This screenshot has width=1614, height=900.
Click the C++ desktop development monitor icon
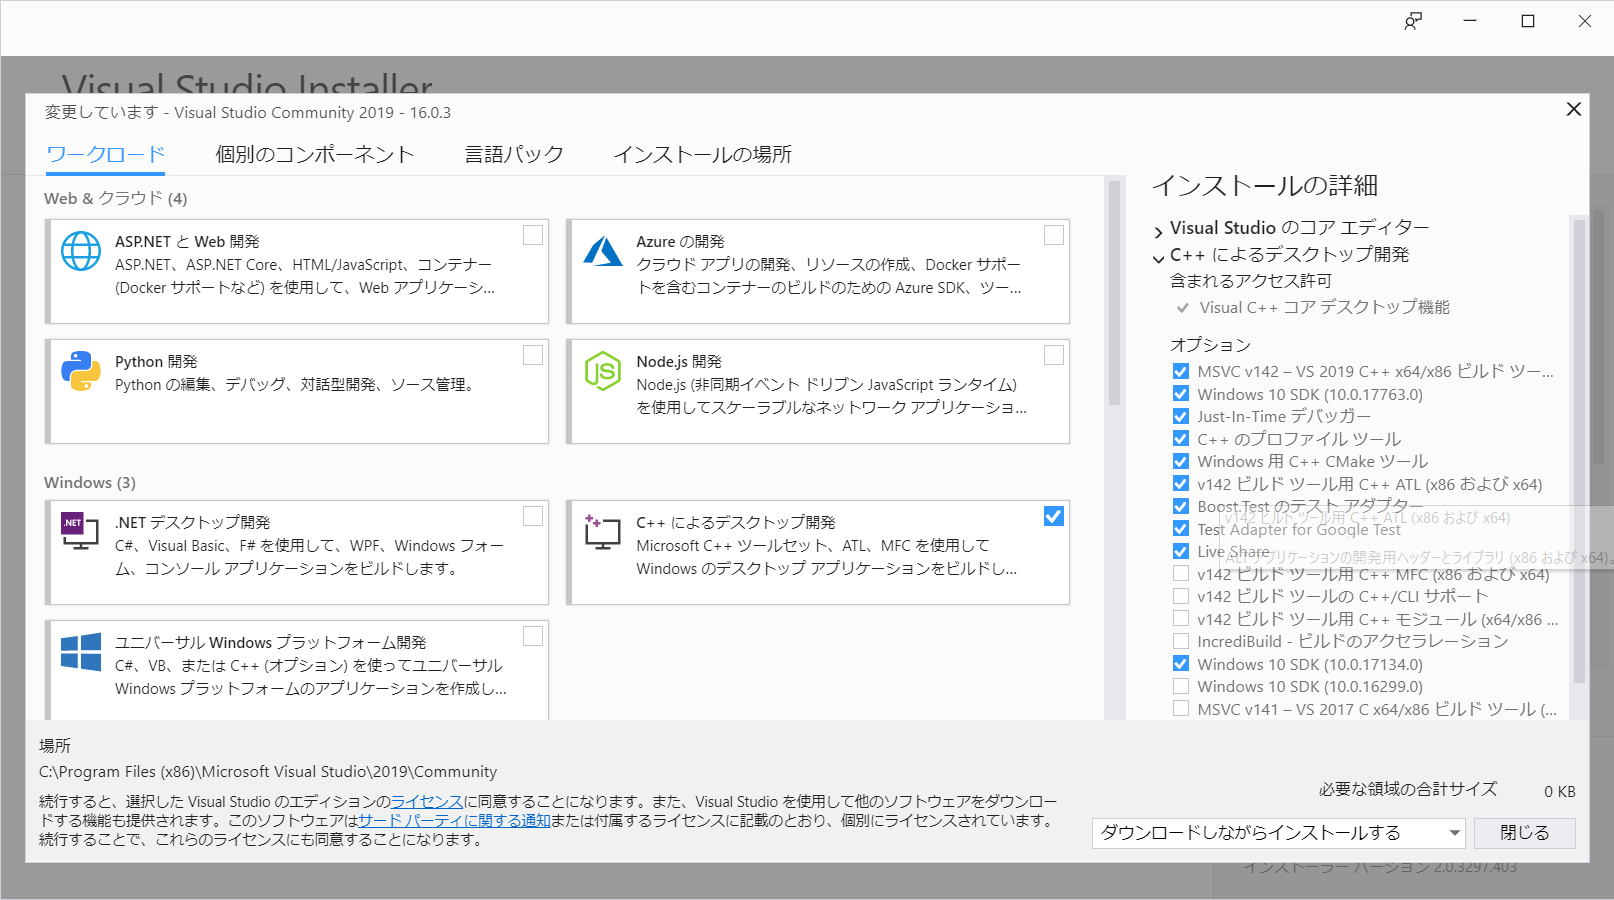coord(603,531)
